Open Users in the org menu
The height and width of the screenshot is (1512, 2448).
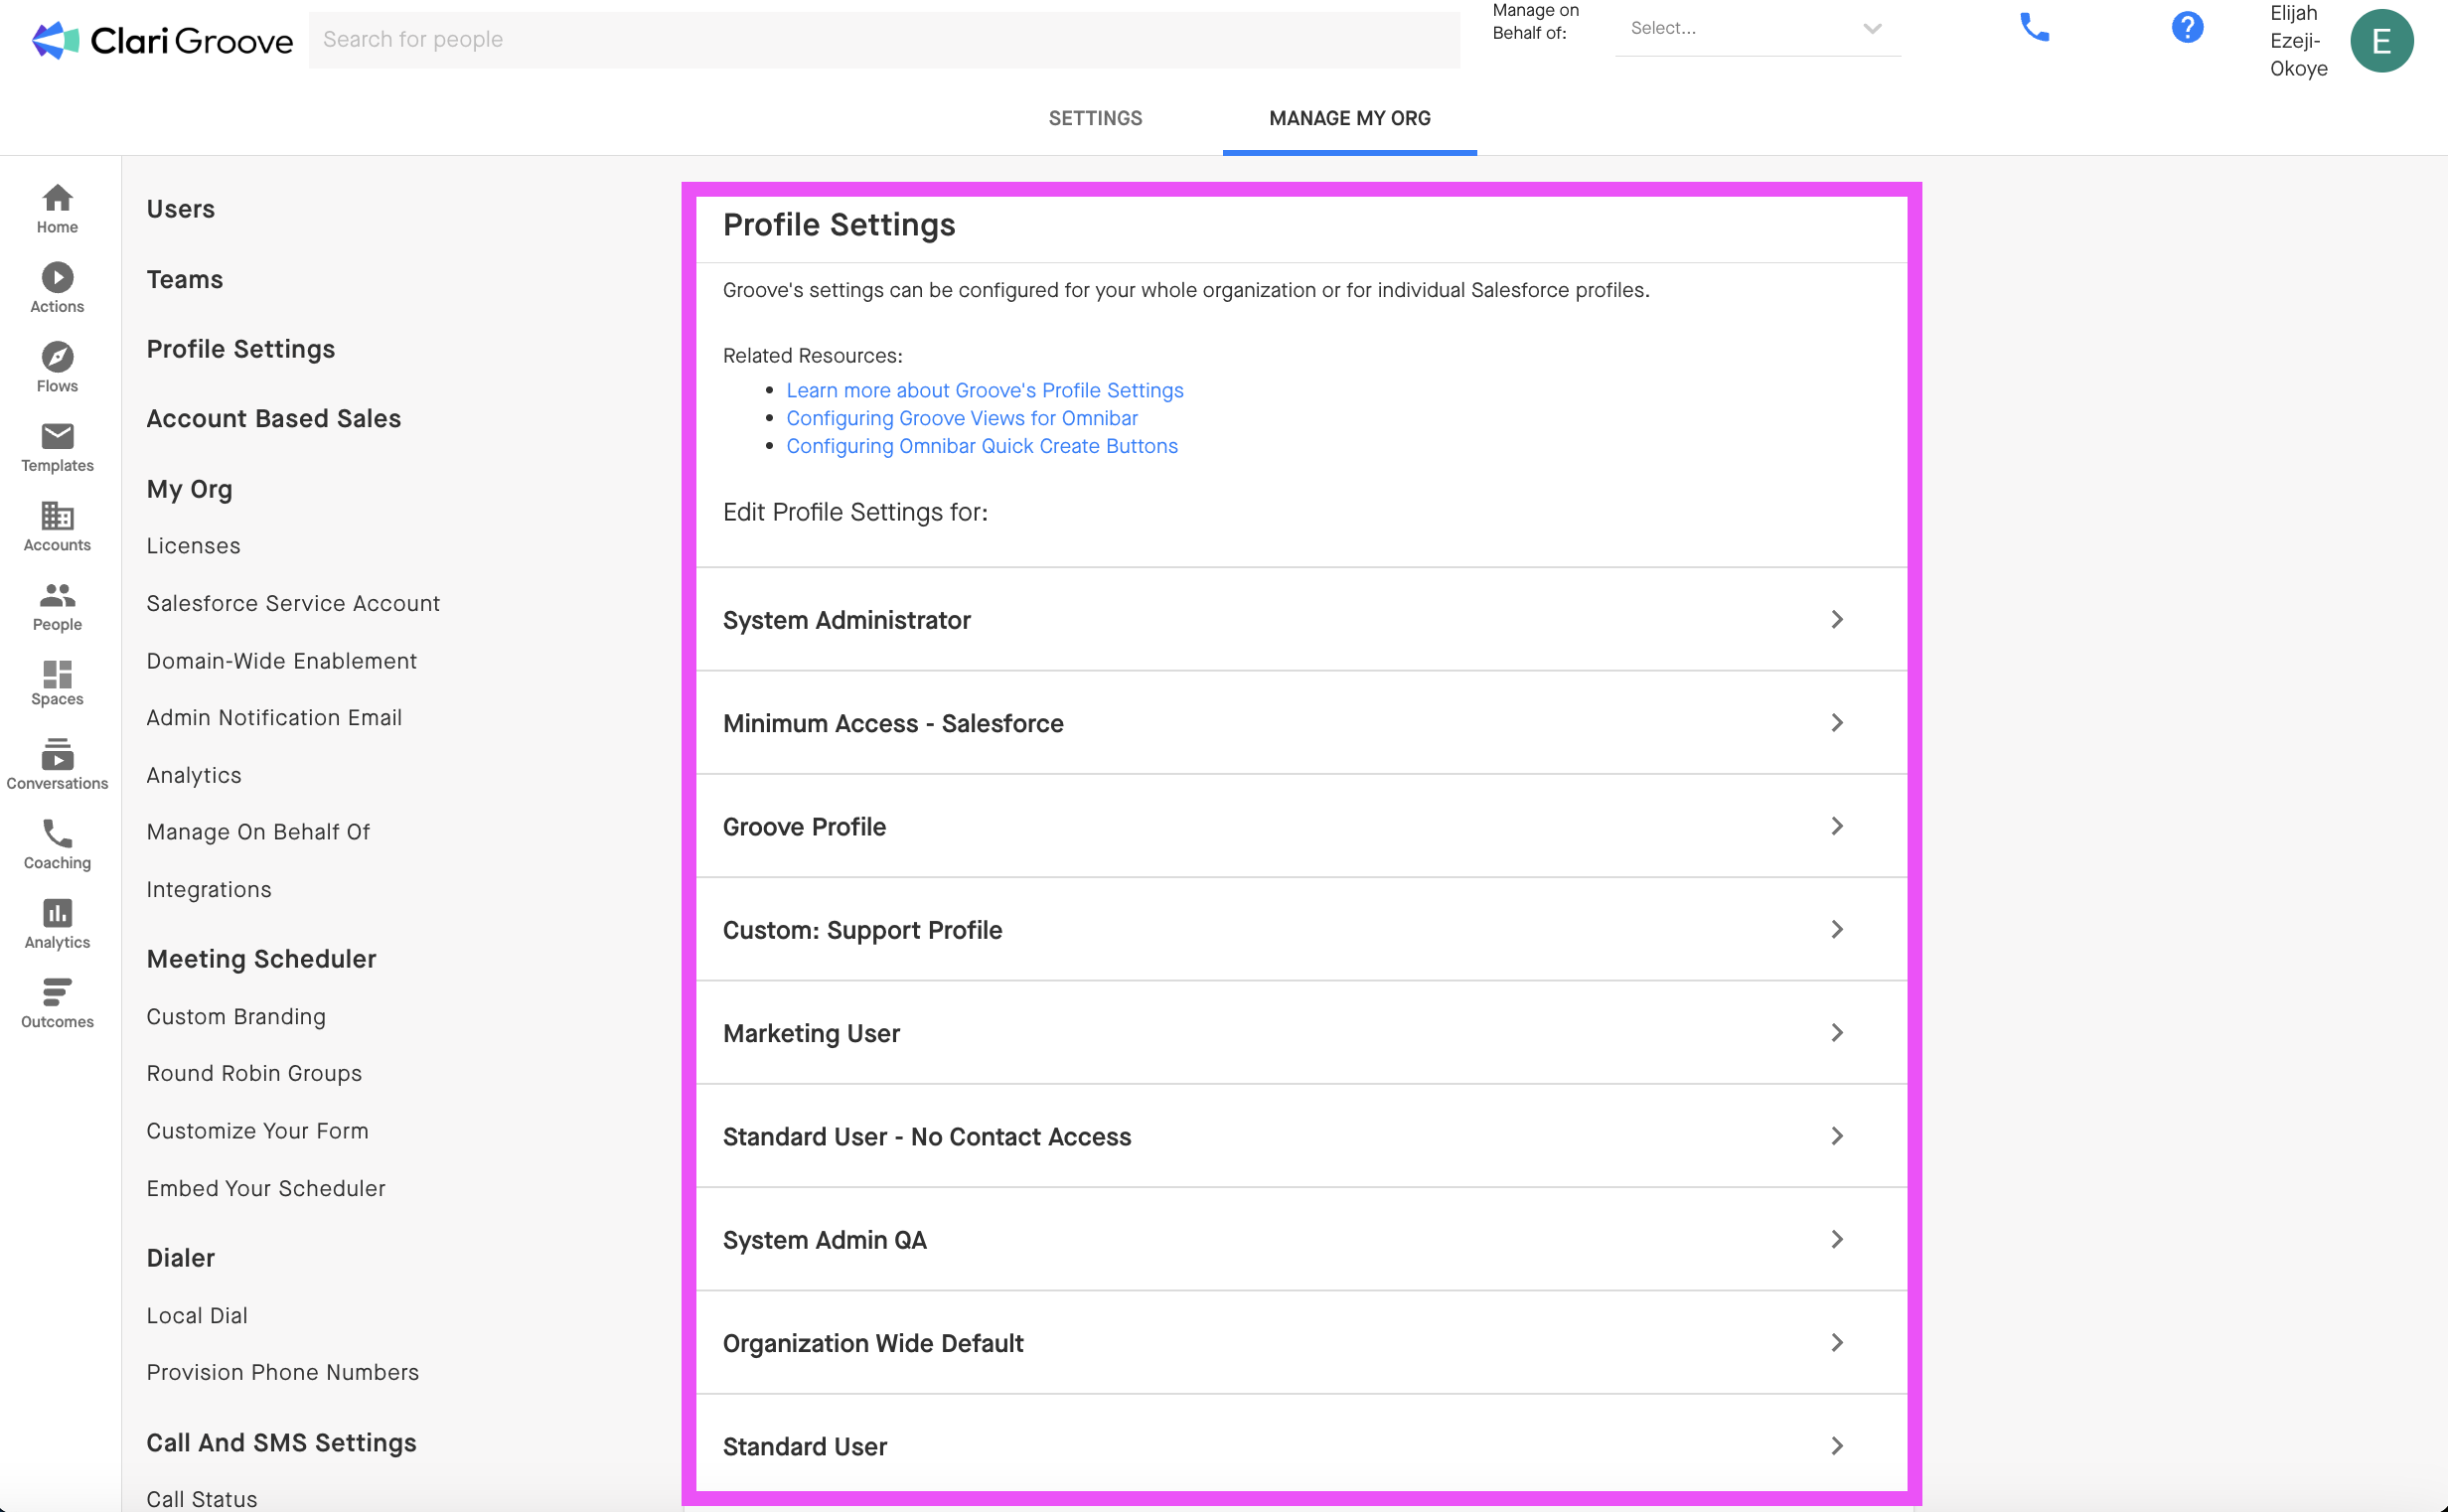(x=181, y=209)
